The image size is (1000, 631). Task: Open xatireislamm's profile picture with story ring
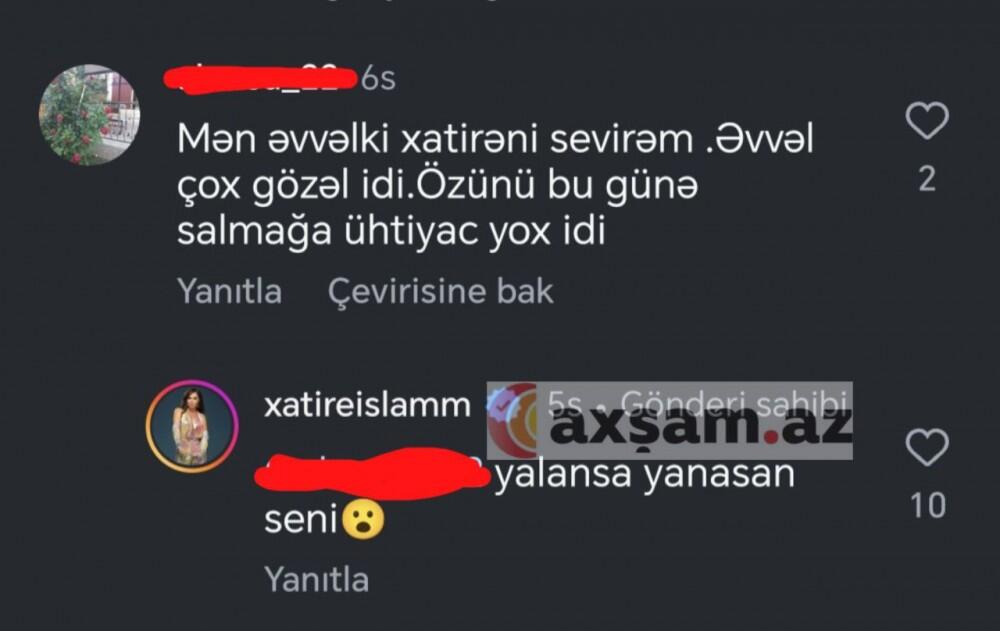(192, 426)
